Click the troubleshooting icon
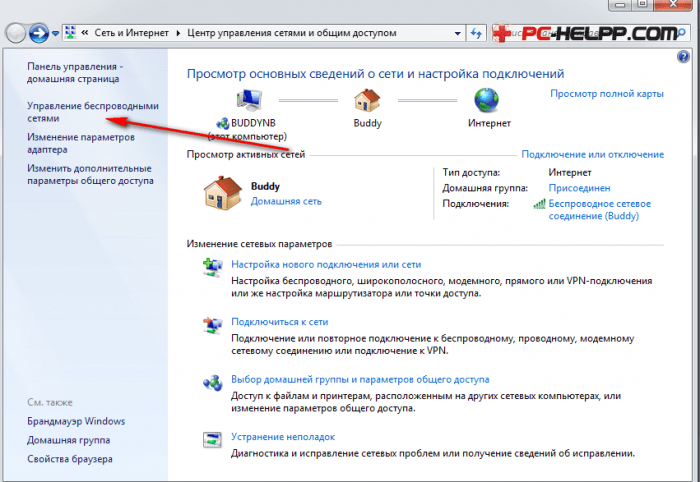Screen dimensions: 700x482 [x=212, y=440]
